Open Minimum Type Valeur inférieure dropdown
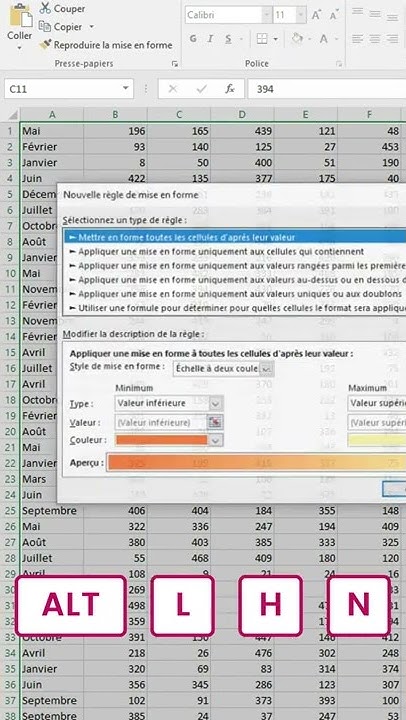This screenshot has height=720, width=406. click(x=216, y=404)
